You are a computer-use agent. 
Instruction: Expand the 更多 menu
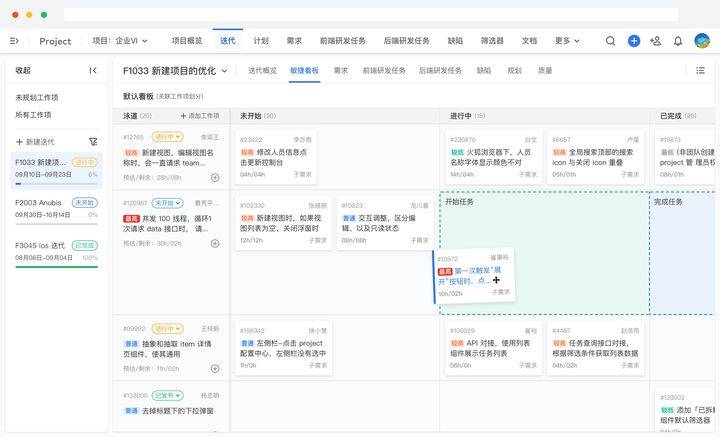567,41
